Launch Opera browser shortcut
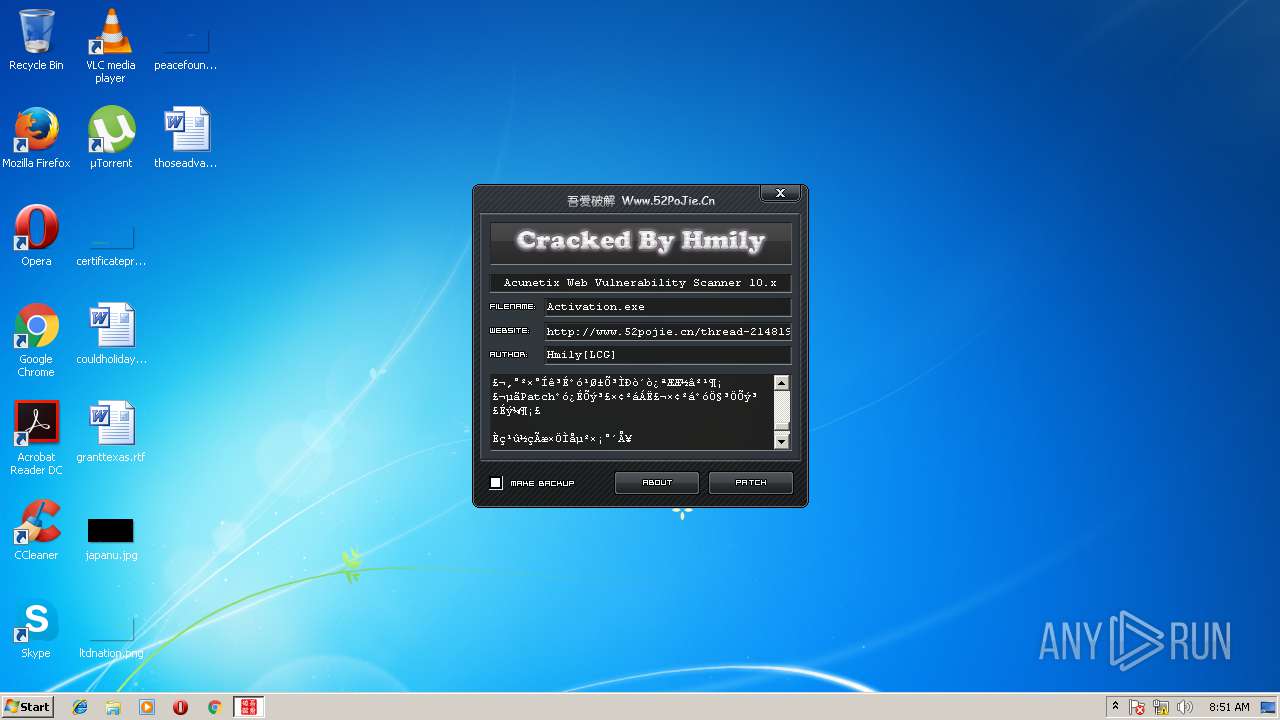This screenshot has width=1280, height=720. (x=36, y=236)
